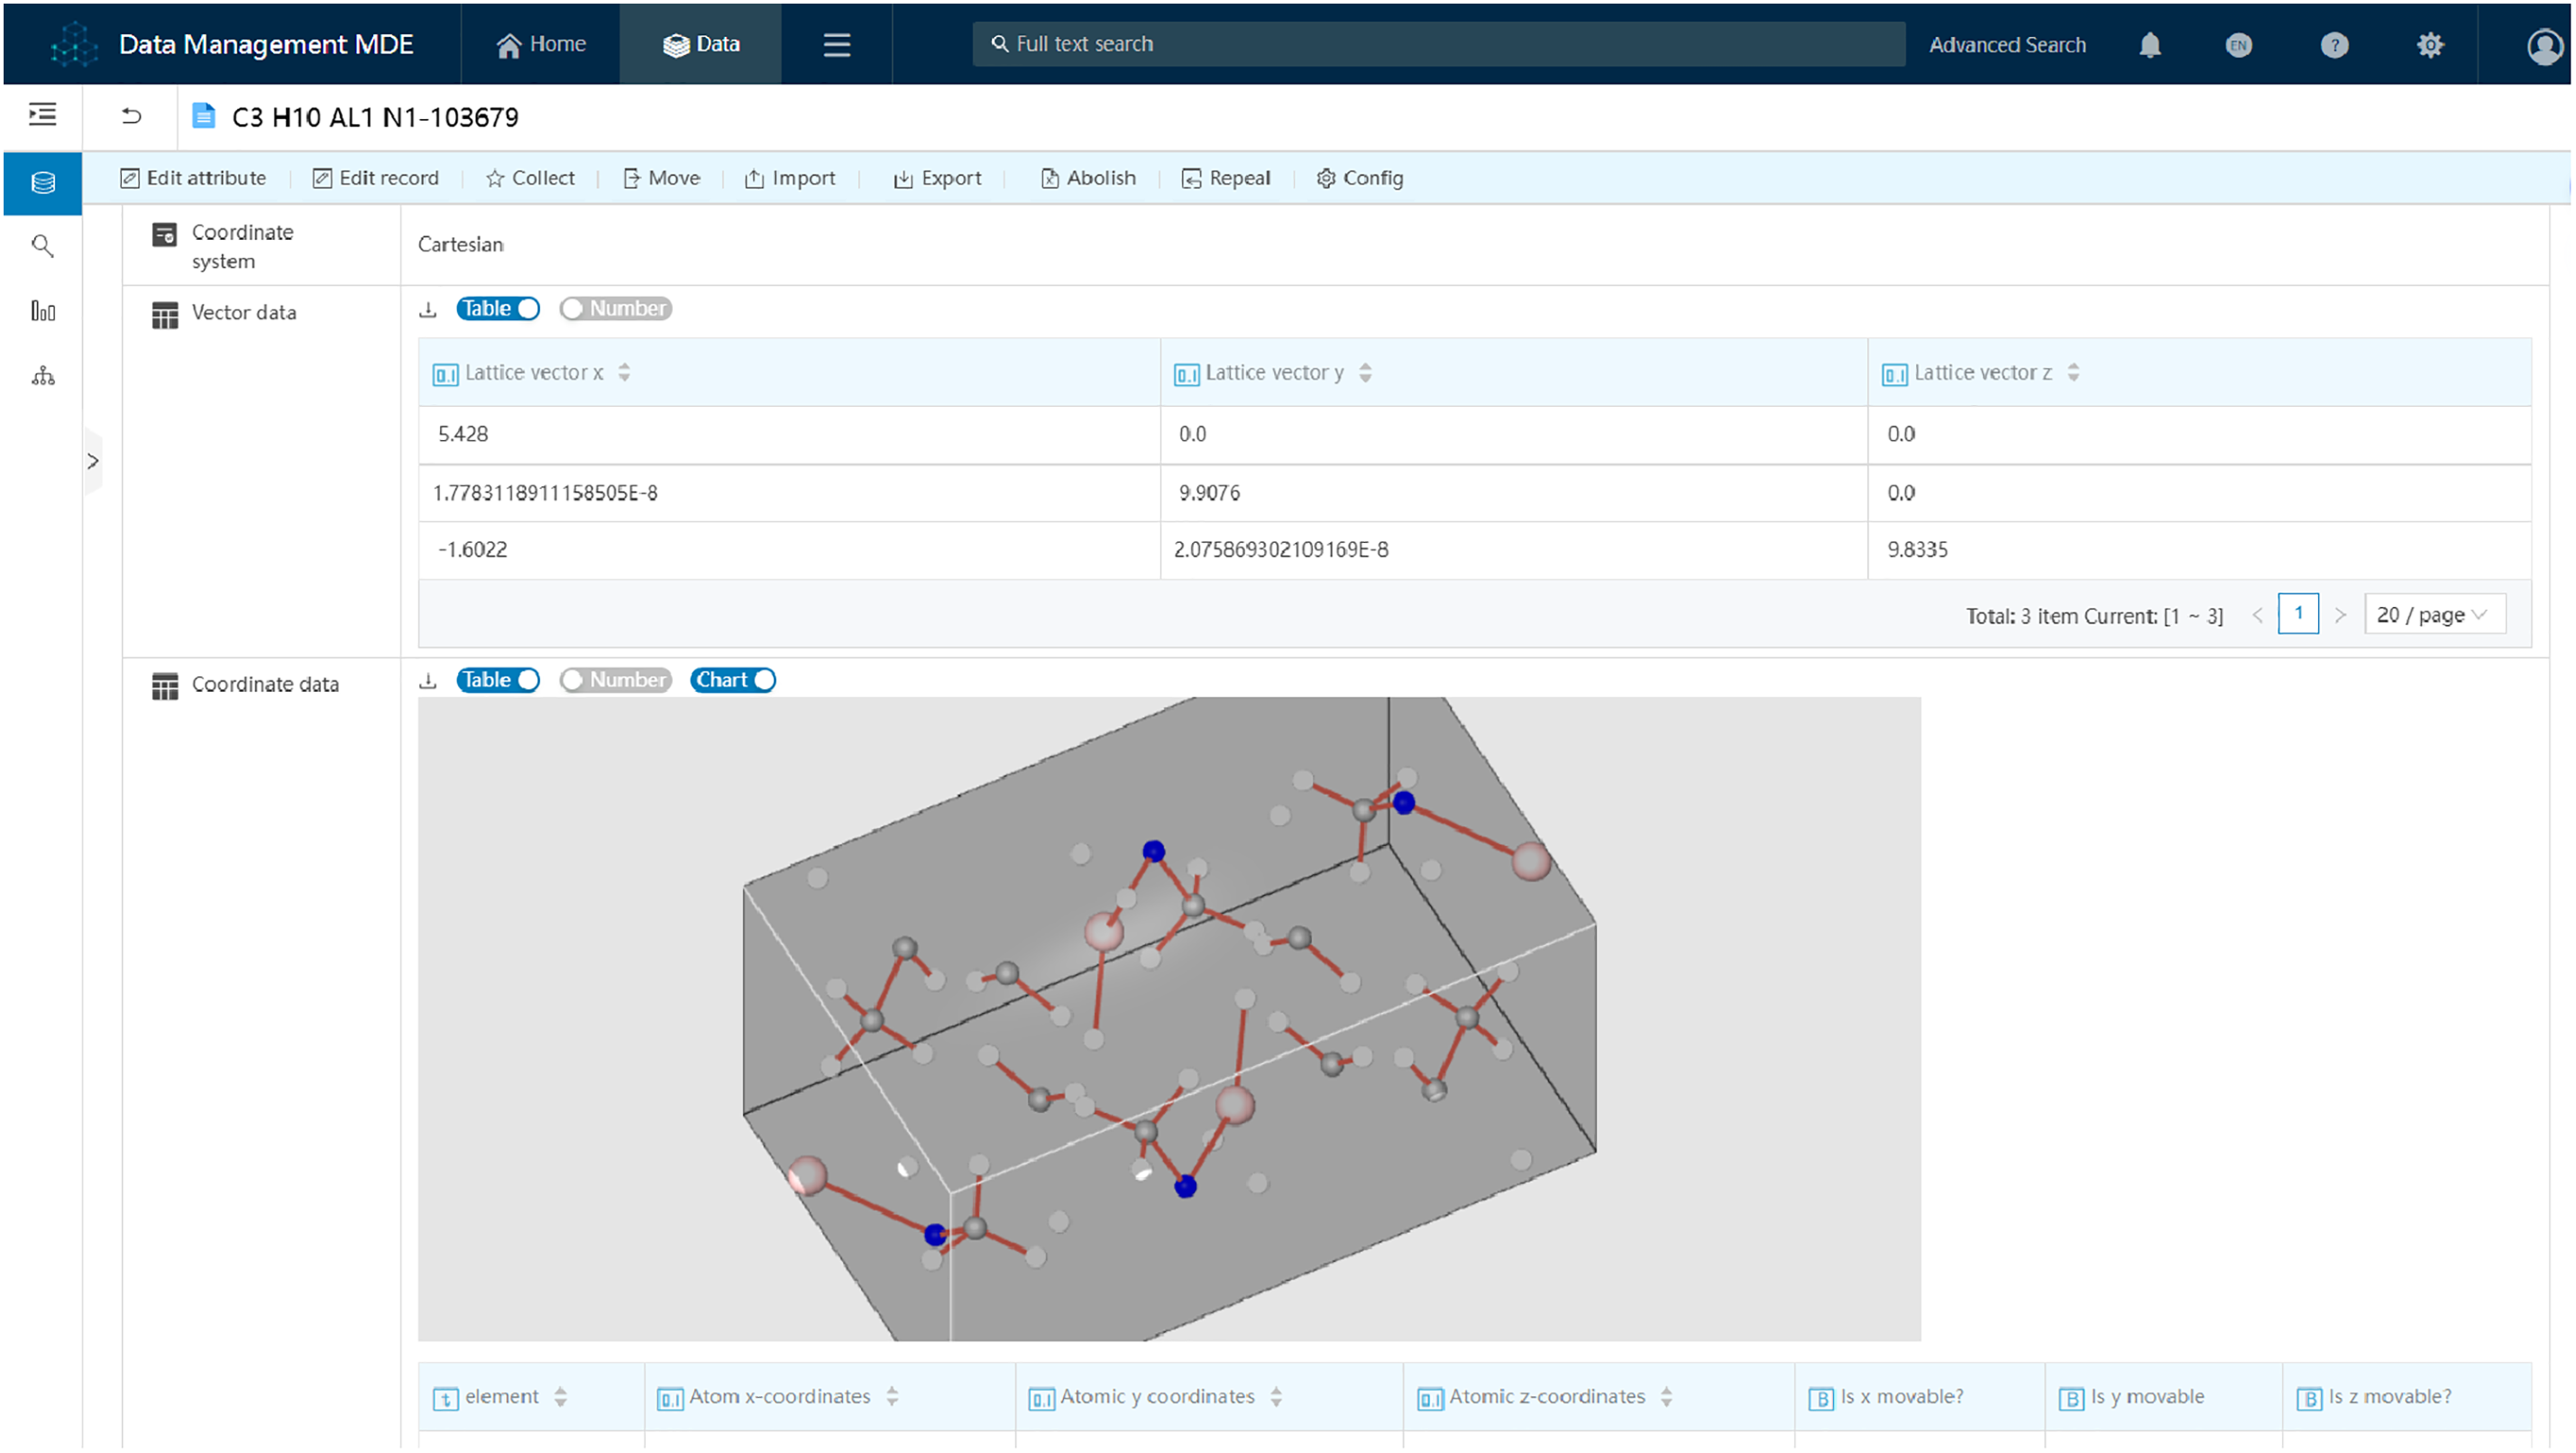This screenshot has height=1453, width=2576.
Task: Open the sidebar statistics bar chart icon
Action: click(42, 311)
